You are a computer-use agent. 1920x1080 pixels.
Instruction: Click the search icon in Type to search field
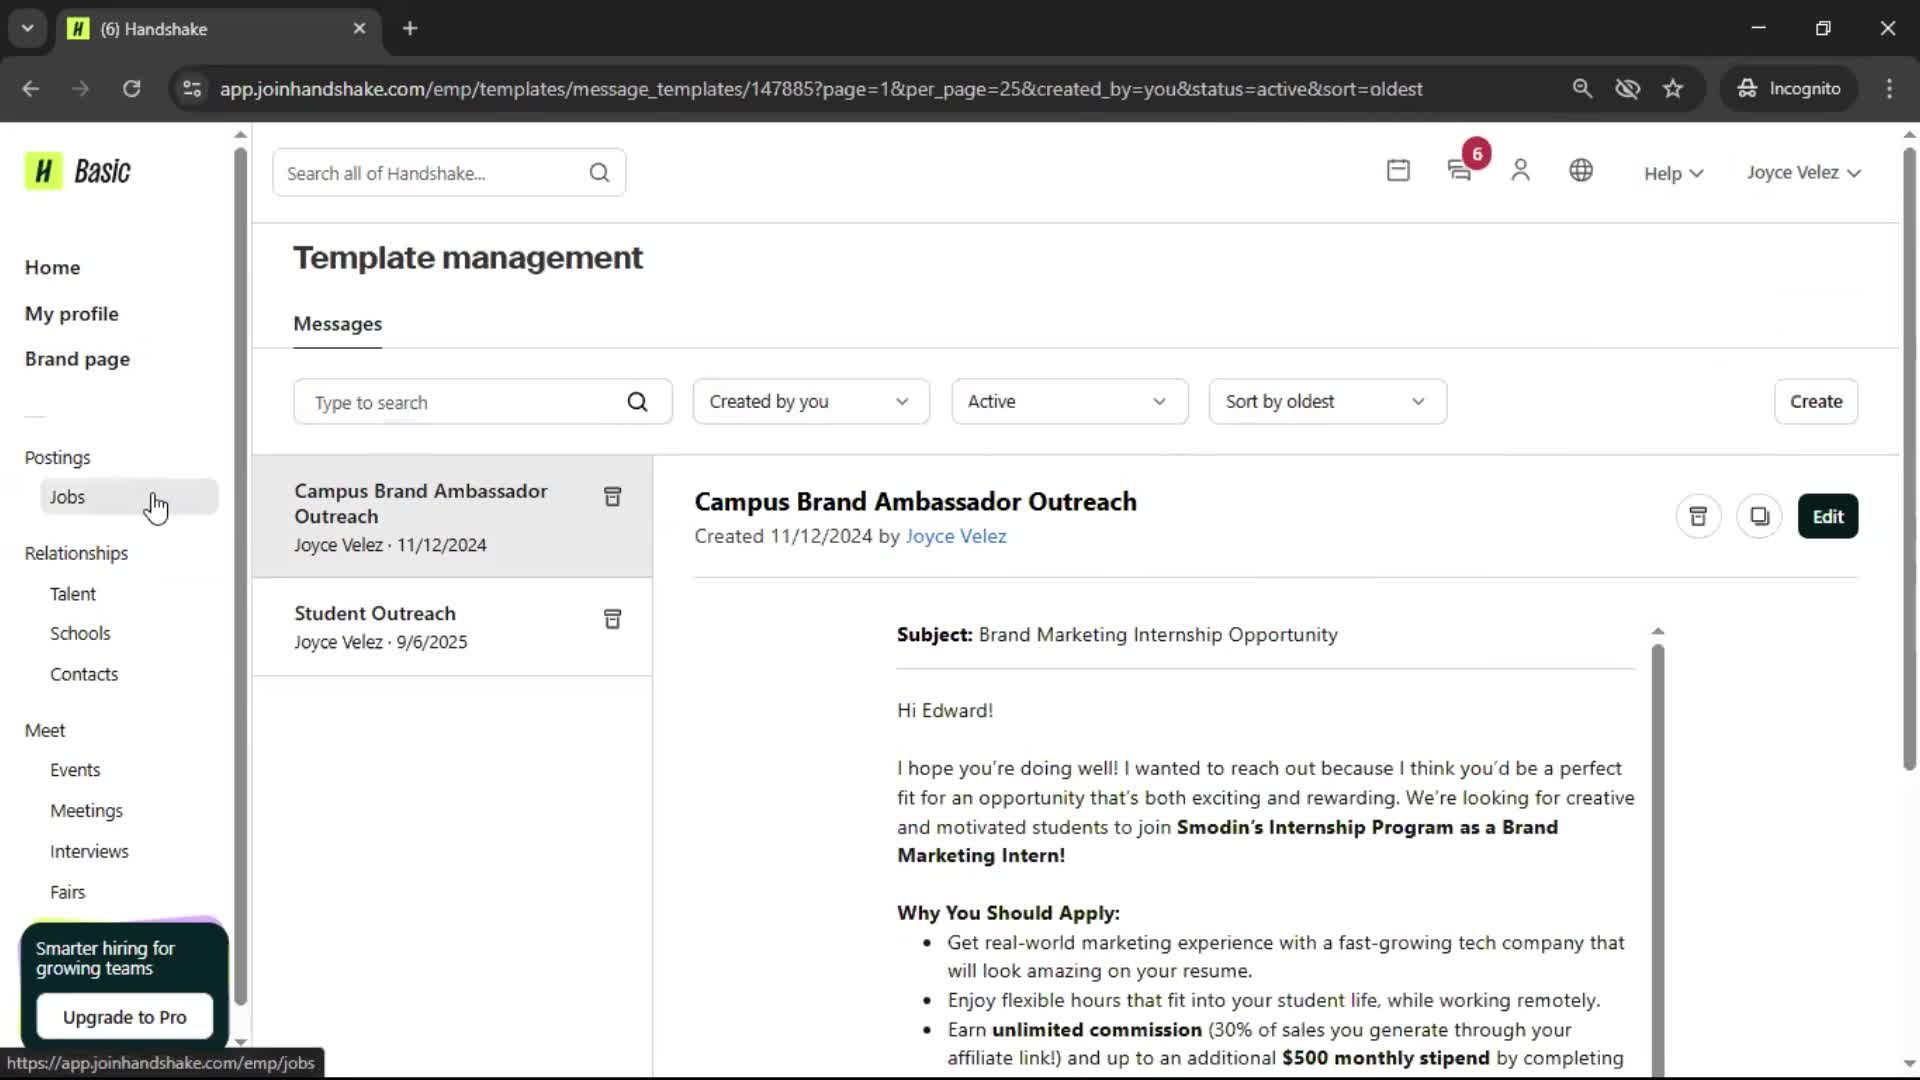coord(637,402)
